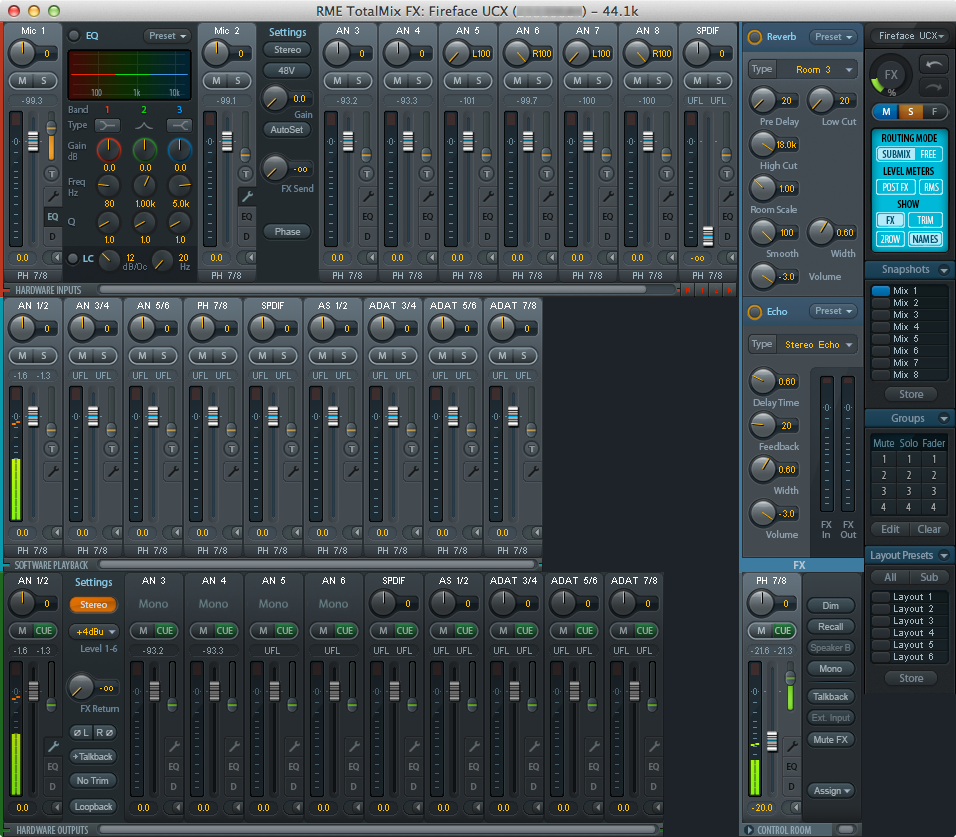This screenshot has height=837, width=956.
Task: Click the Phase button icon on Mic 2 settings panel
Action: pos(287,231)
